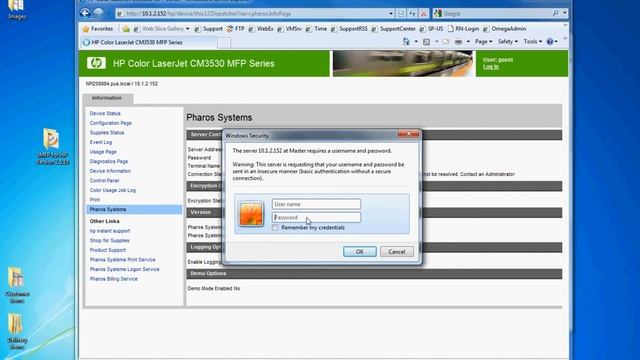The height and width of the screenshot is (360, 640).
Task: Click the Password field
Action: pyautogui.click(x=316, y=218)
